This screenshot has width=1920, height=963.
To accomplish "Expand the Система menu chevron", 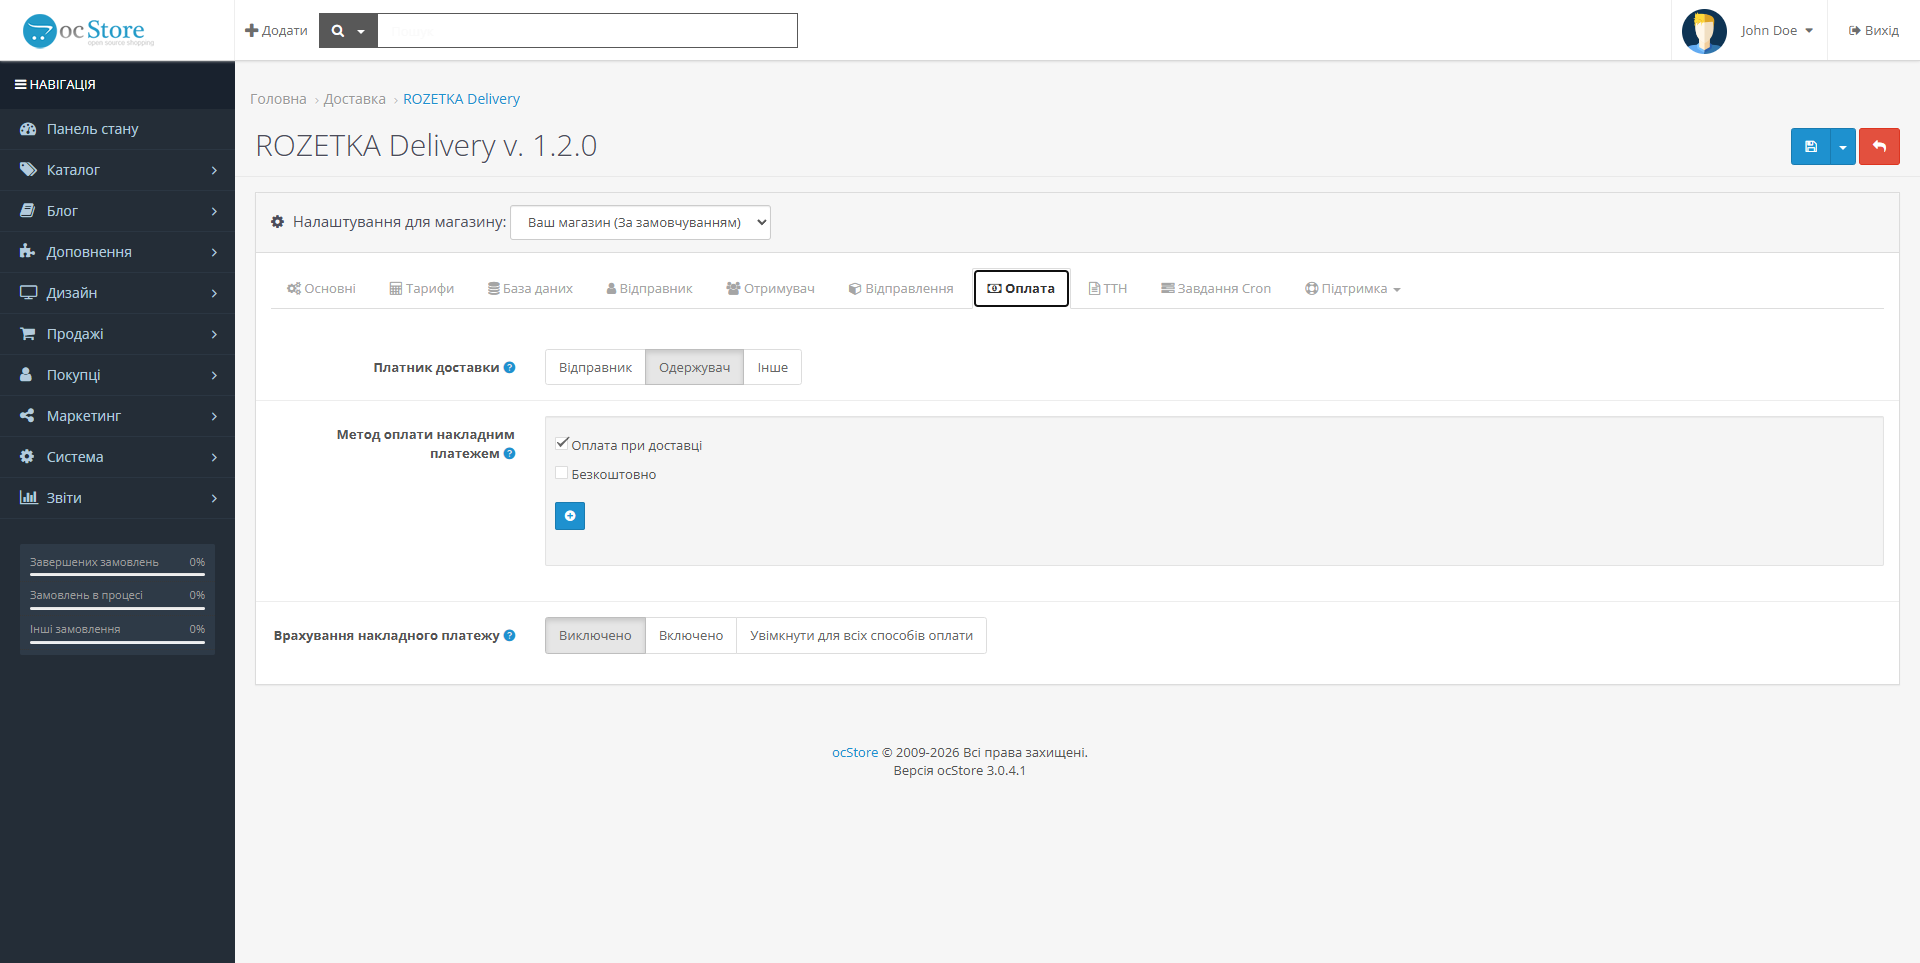I will click(x=214, y=457).
